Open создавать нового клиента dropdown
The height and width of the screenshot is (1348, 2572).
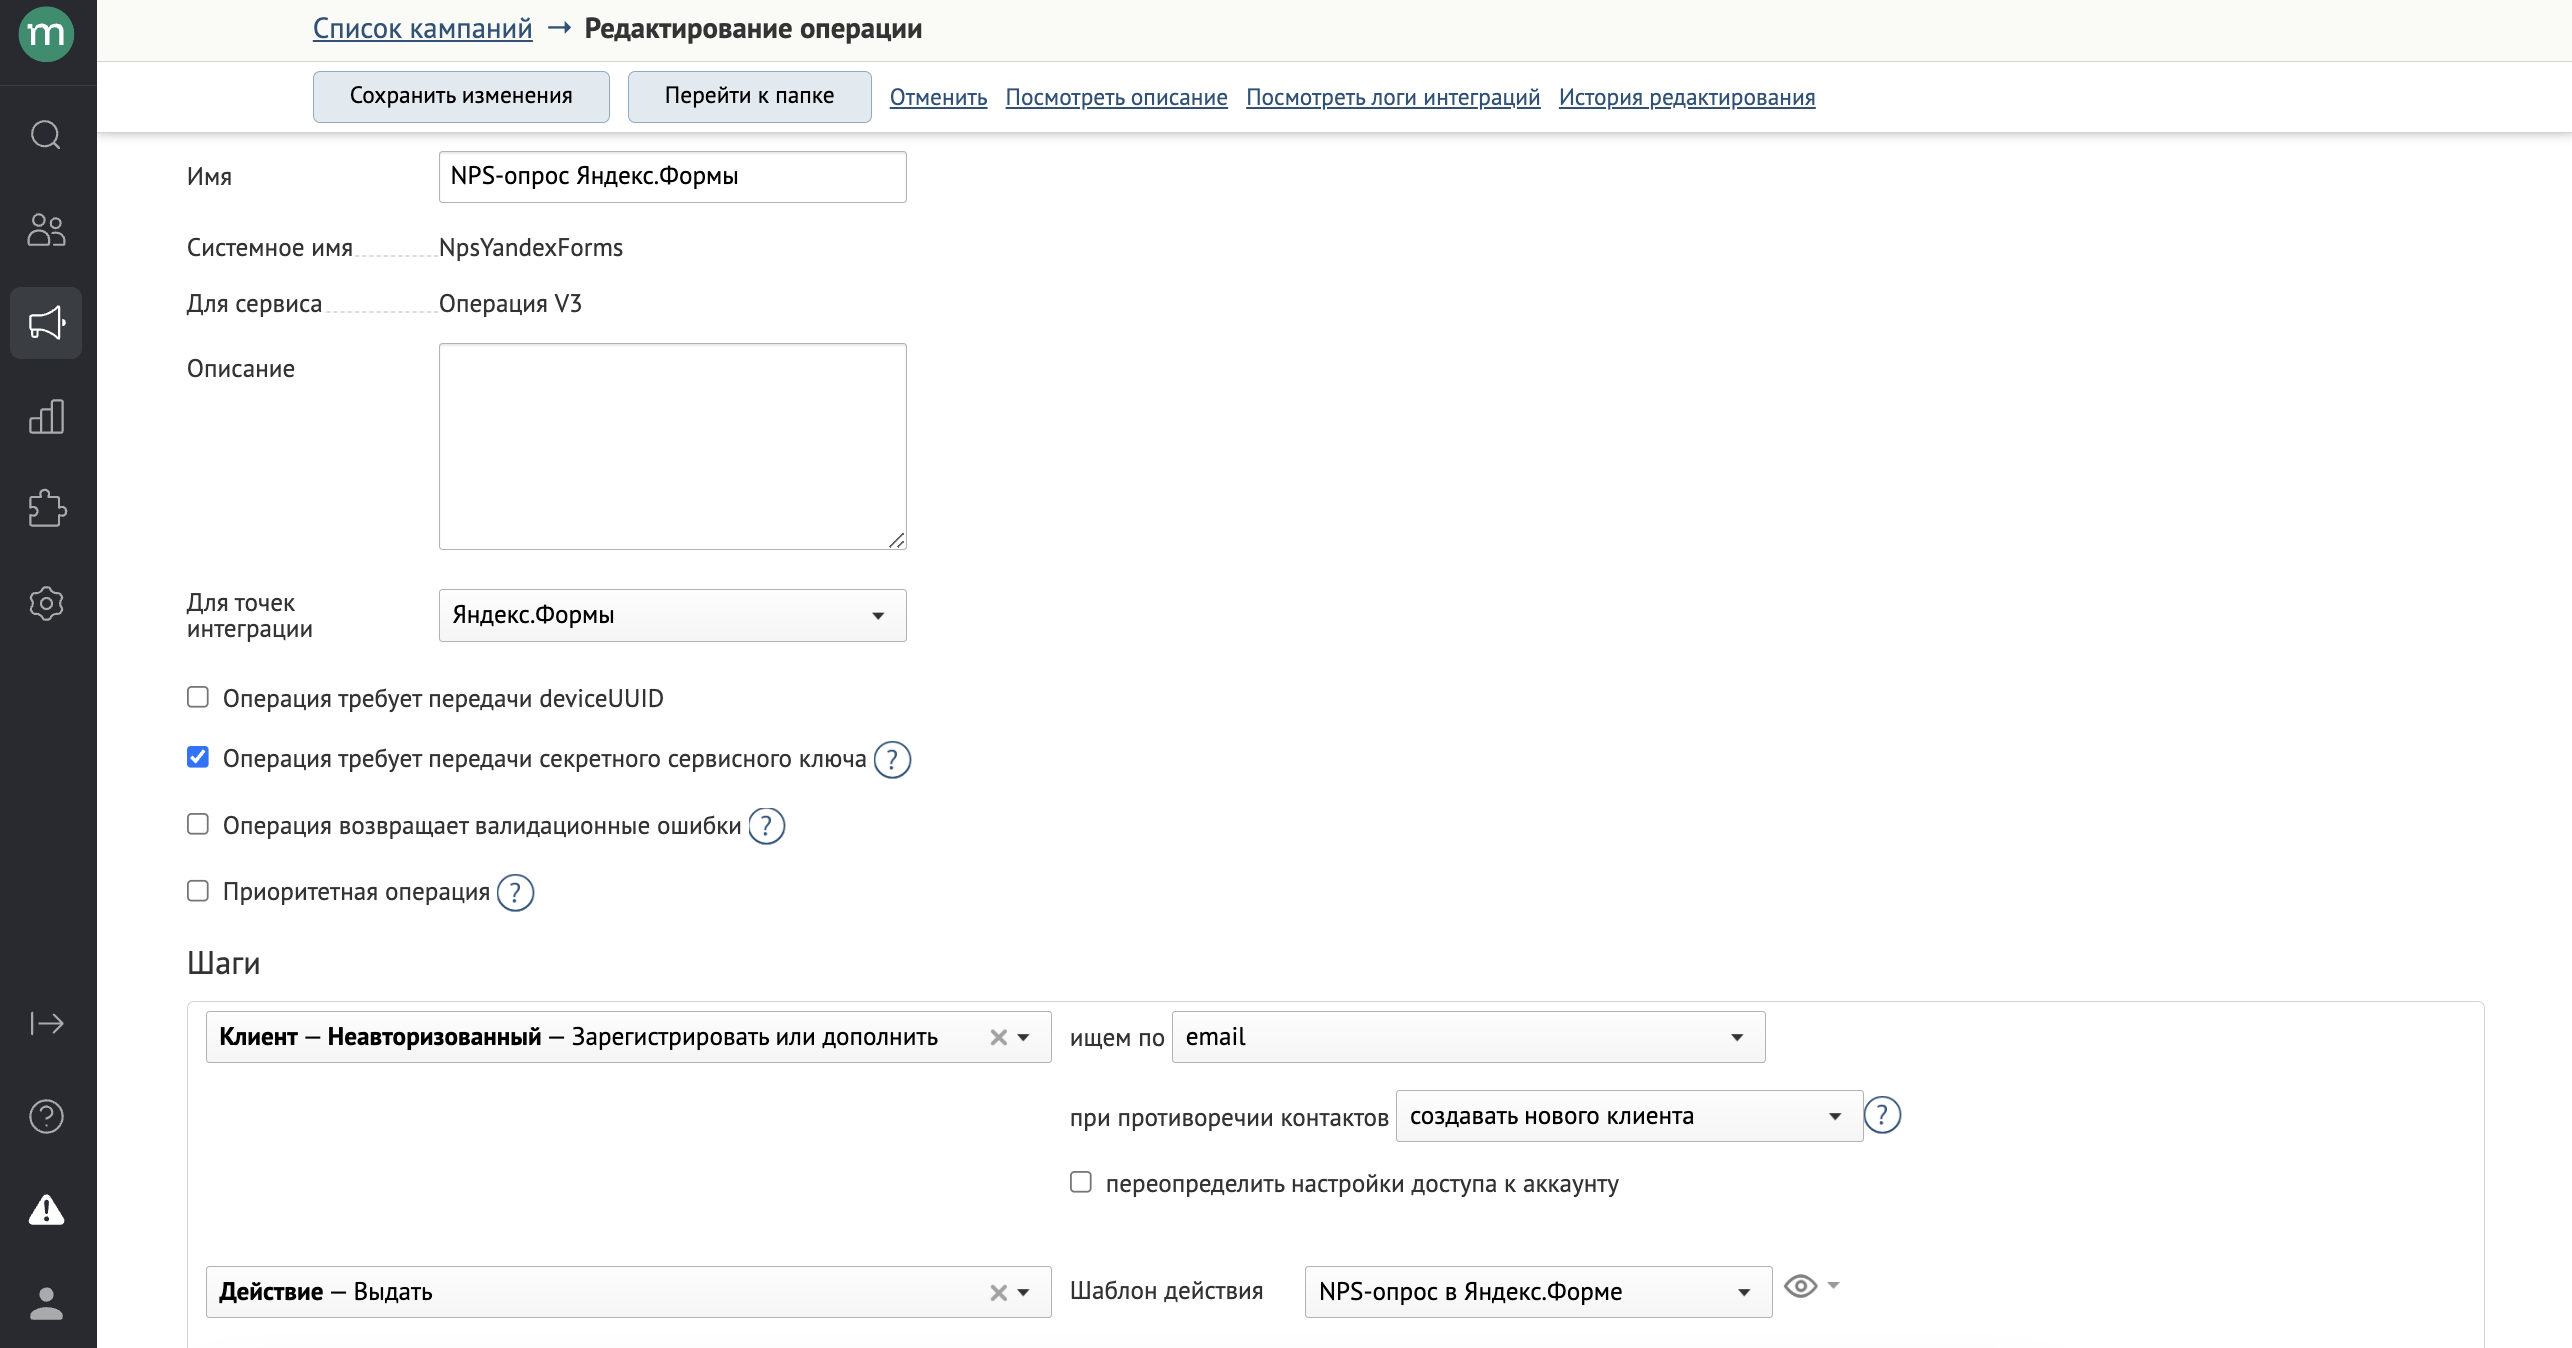[x=1629, y=1116]
